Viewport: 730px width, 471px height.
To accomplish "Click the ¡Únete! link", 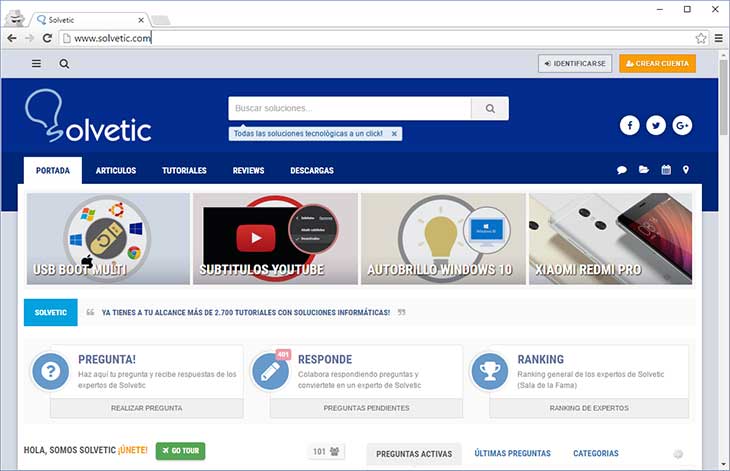I will click(x=133, y=450).
